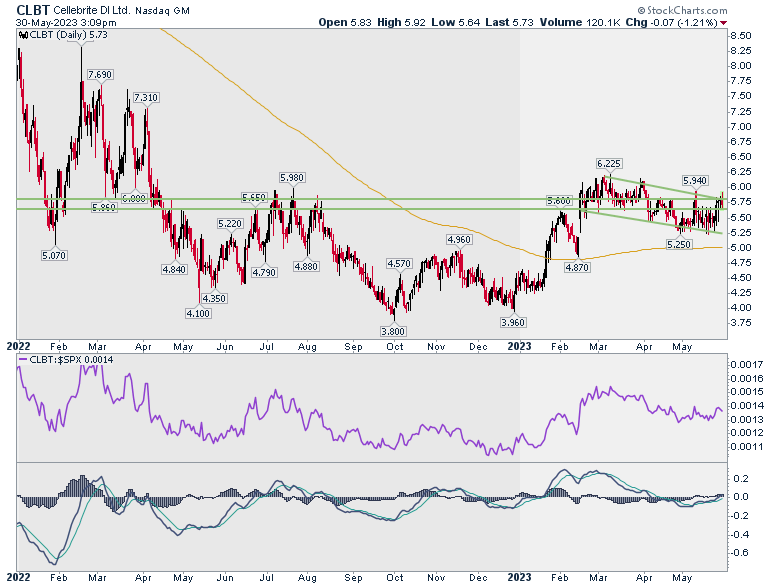
Task: Open the StockCharts.com watermark link
Action: pyautogui.click(x=682, y=10)
